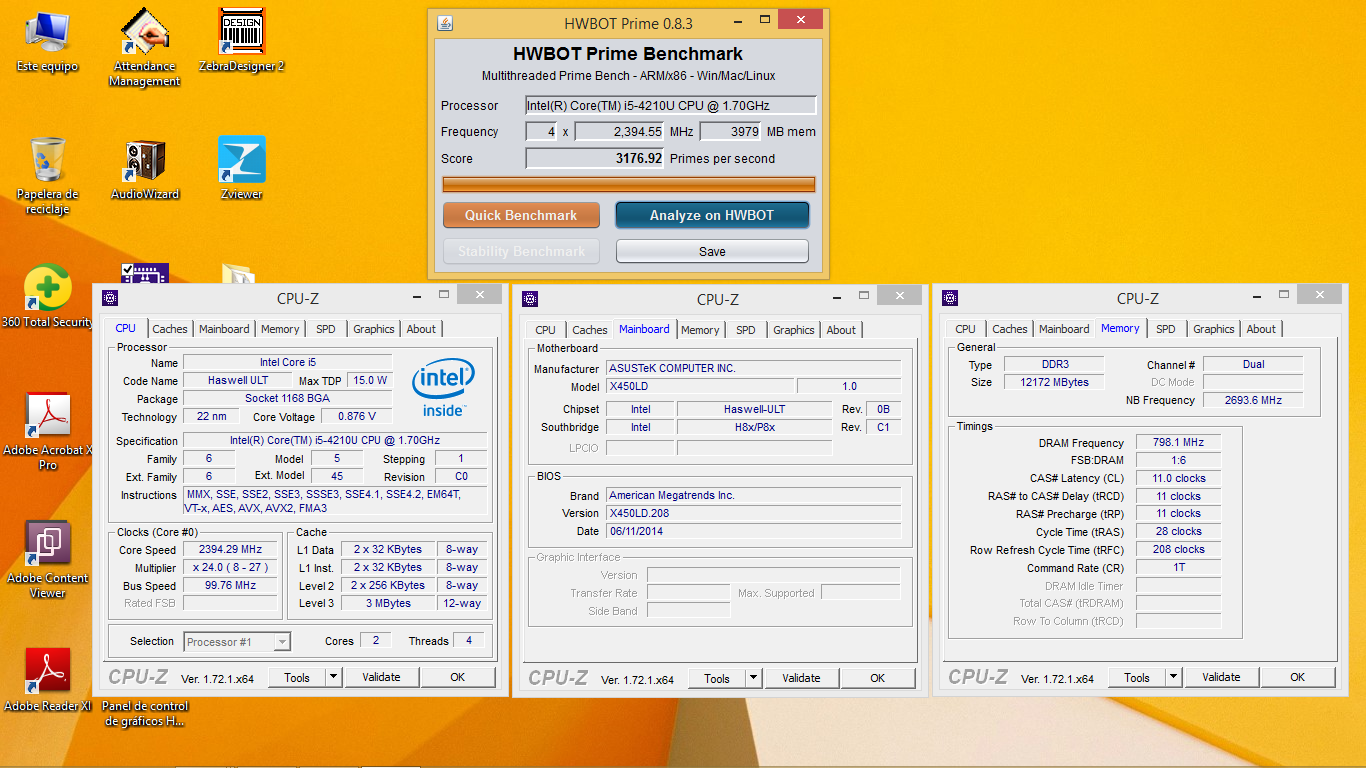
Task: Click DRAM Frequency value 798.1 MHz
Action: 1178,442
